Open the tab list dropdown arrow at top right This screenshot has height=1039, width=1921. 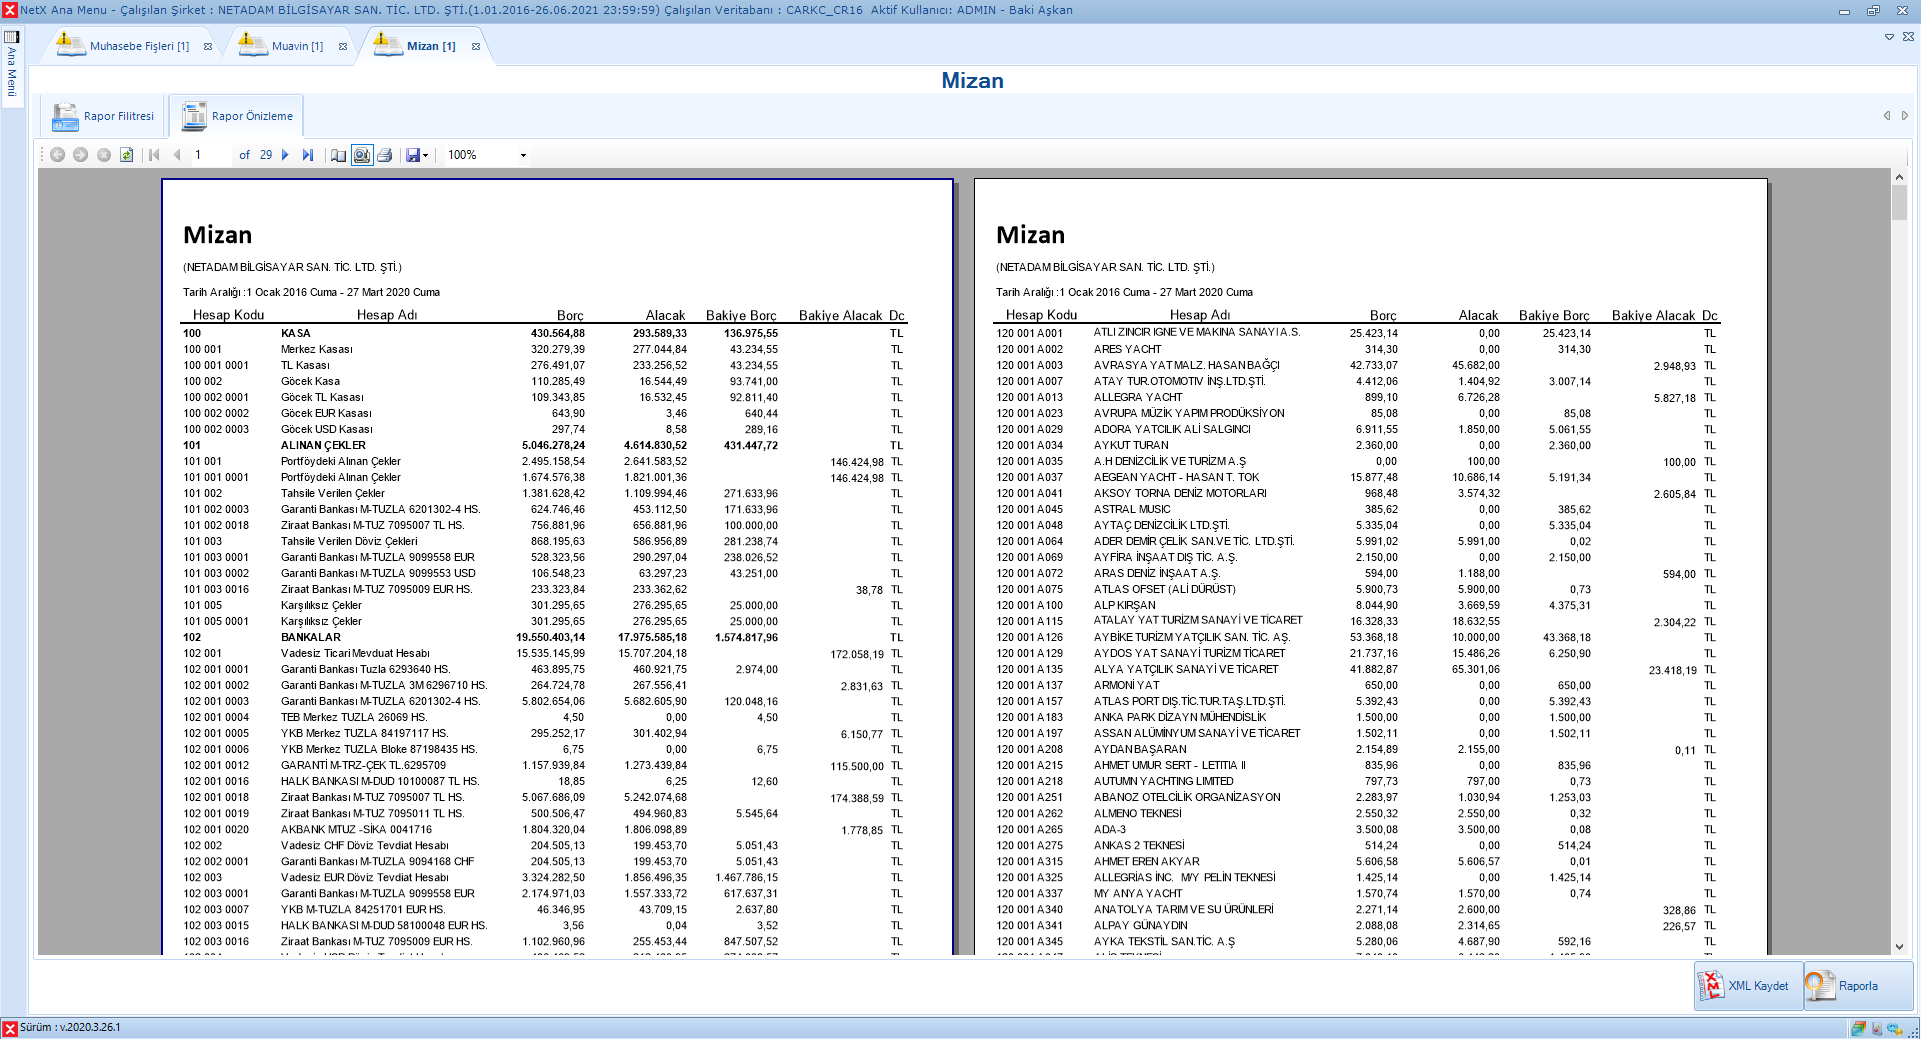pyautogui.click(x=1889, y=37)
